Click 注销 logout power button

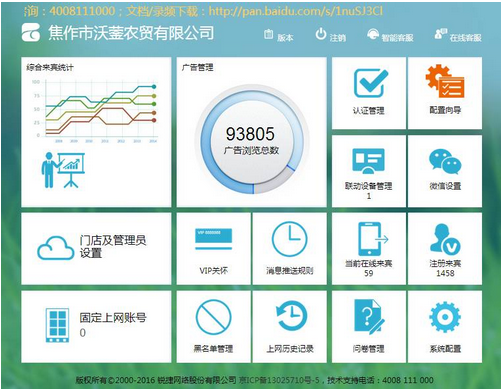(x=330, y=35)
